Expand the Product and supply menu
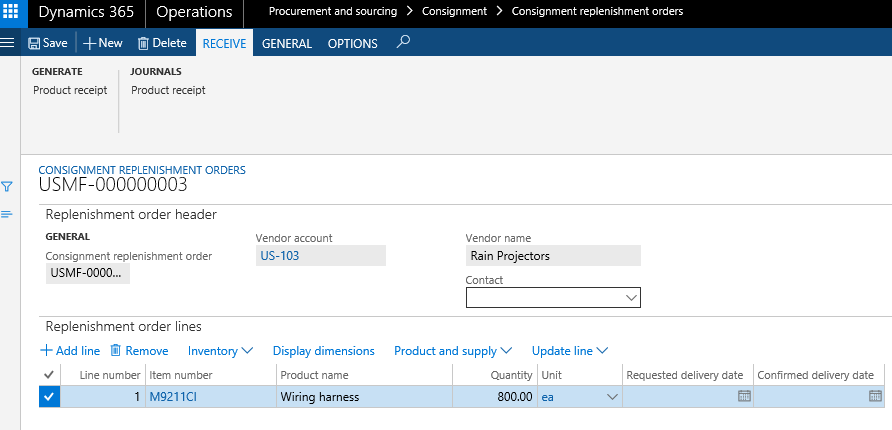This screenshot has height=430, width=892. click(x=452, y=351)
